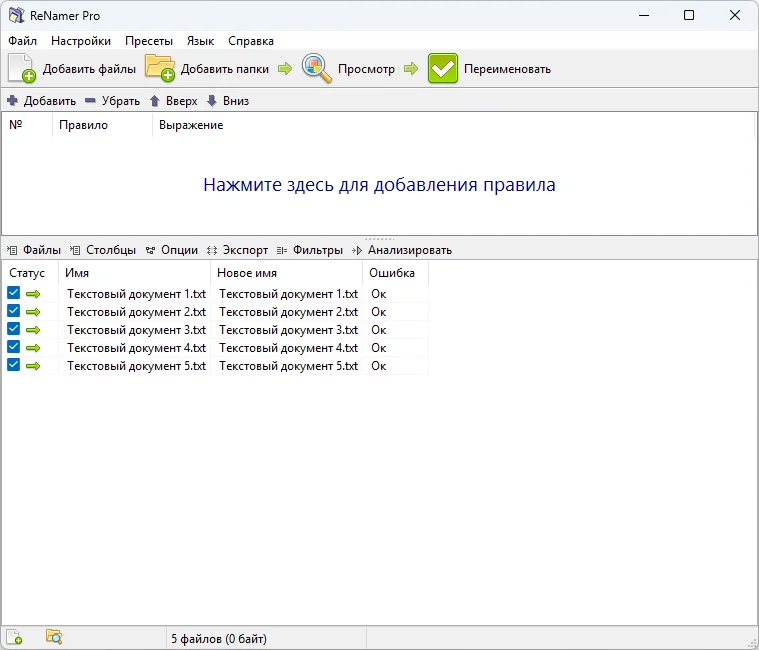The width and height of the screenshot is (759, 650).
Task: Disable the Текстовый документ 5.txt checkbox
Action: click(14, 366)
